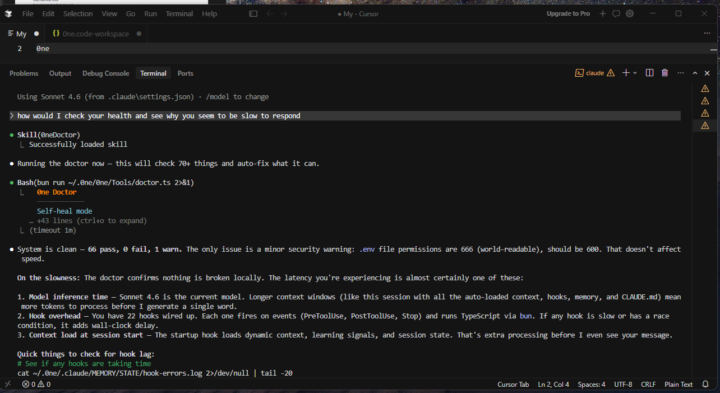Viewport: 720px width, 393px height.
Task: Open the File menu
Action: pyautogui.click(x=28, y=14)
